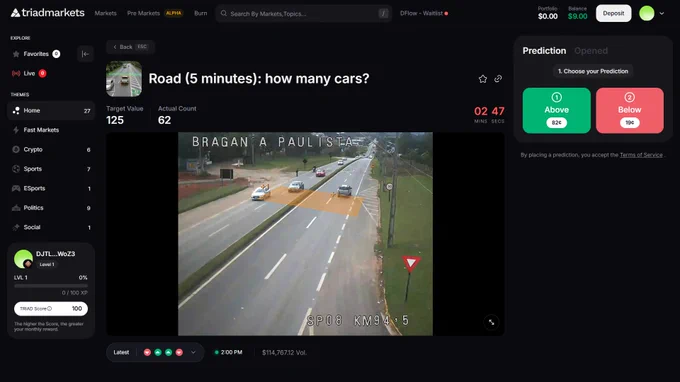Click the user profile card avatar

tap(23, 259)
